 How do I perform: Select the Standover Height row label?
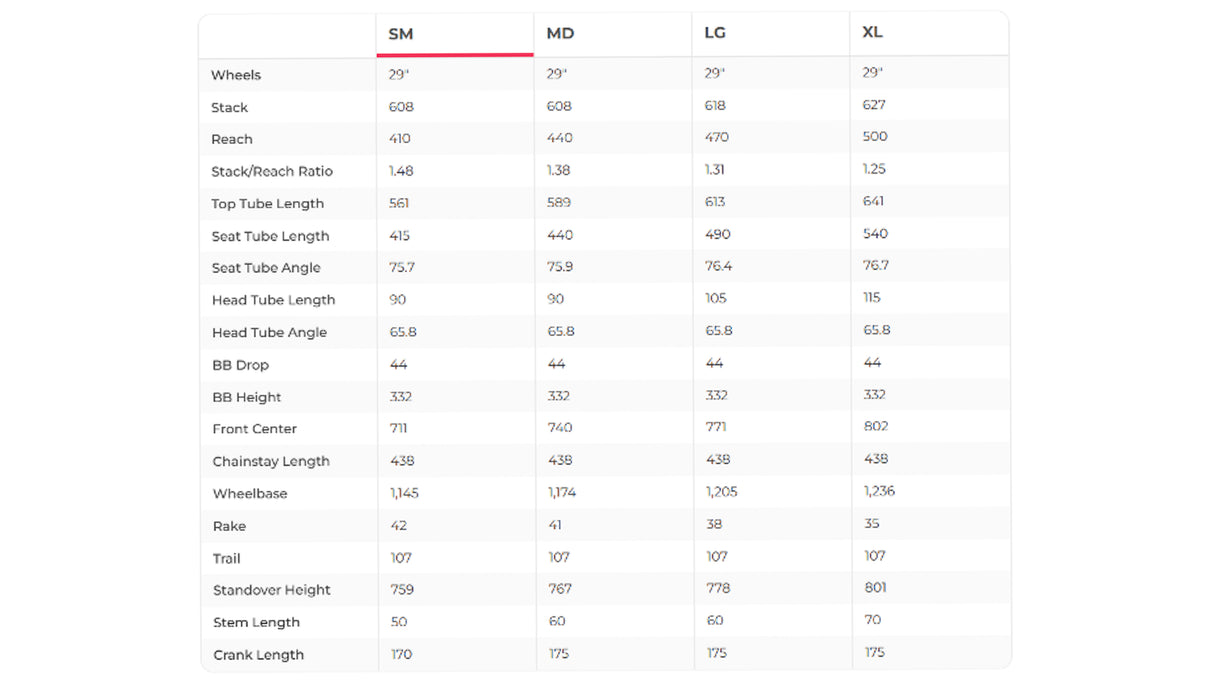(272, 590)
